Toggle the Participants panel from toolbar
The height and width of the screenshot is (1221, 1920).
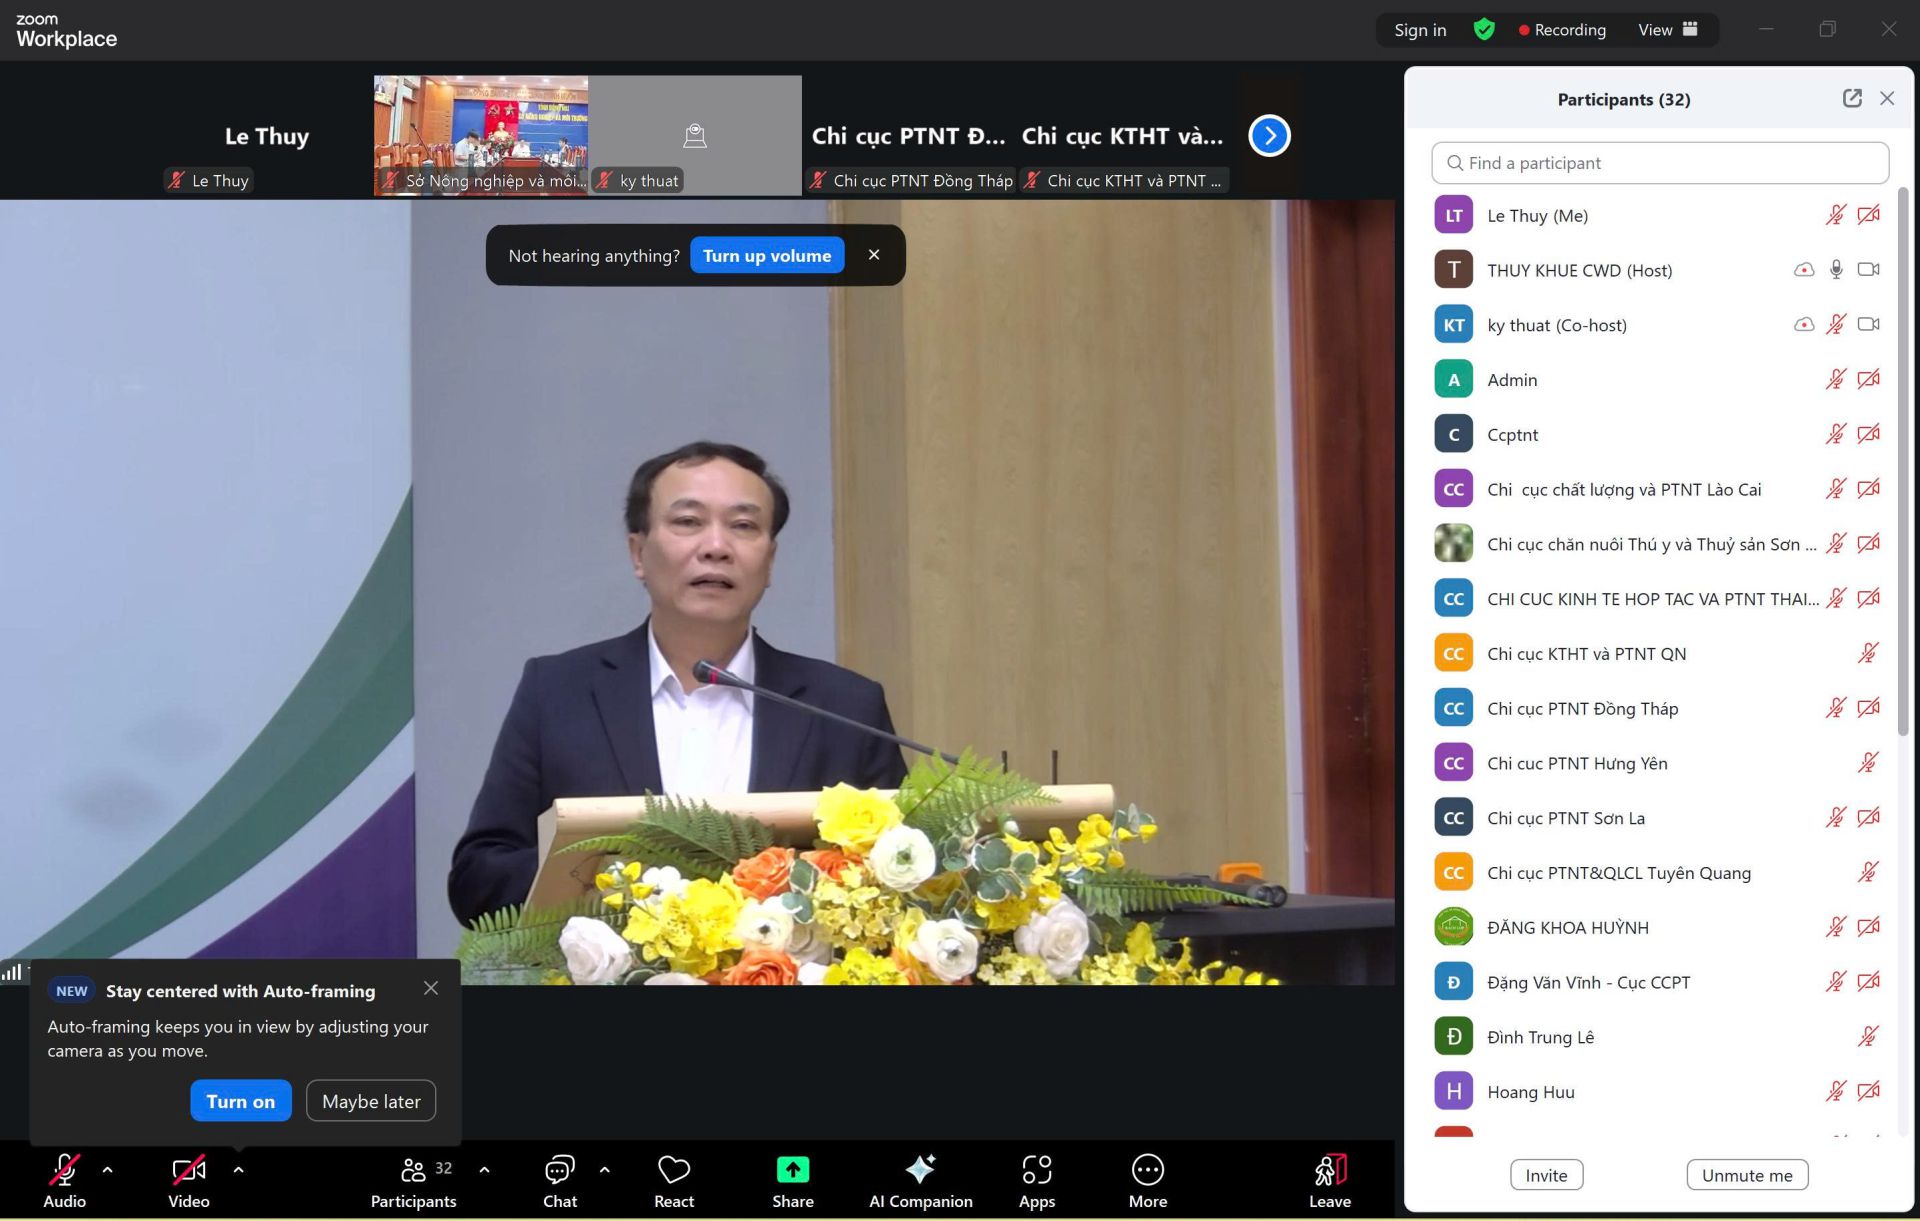(x=413, y=1170)
